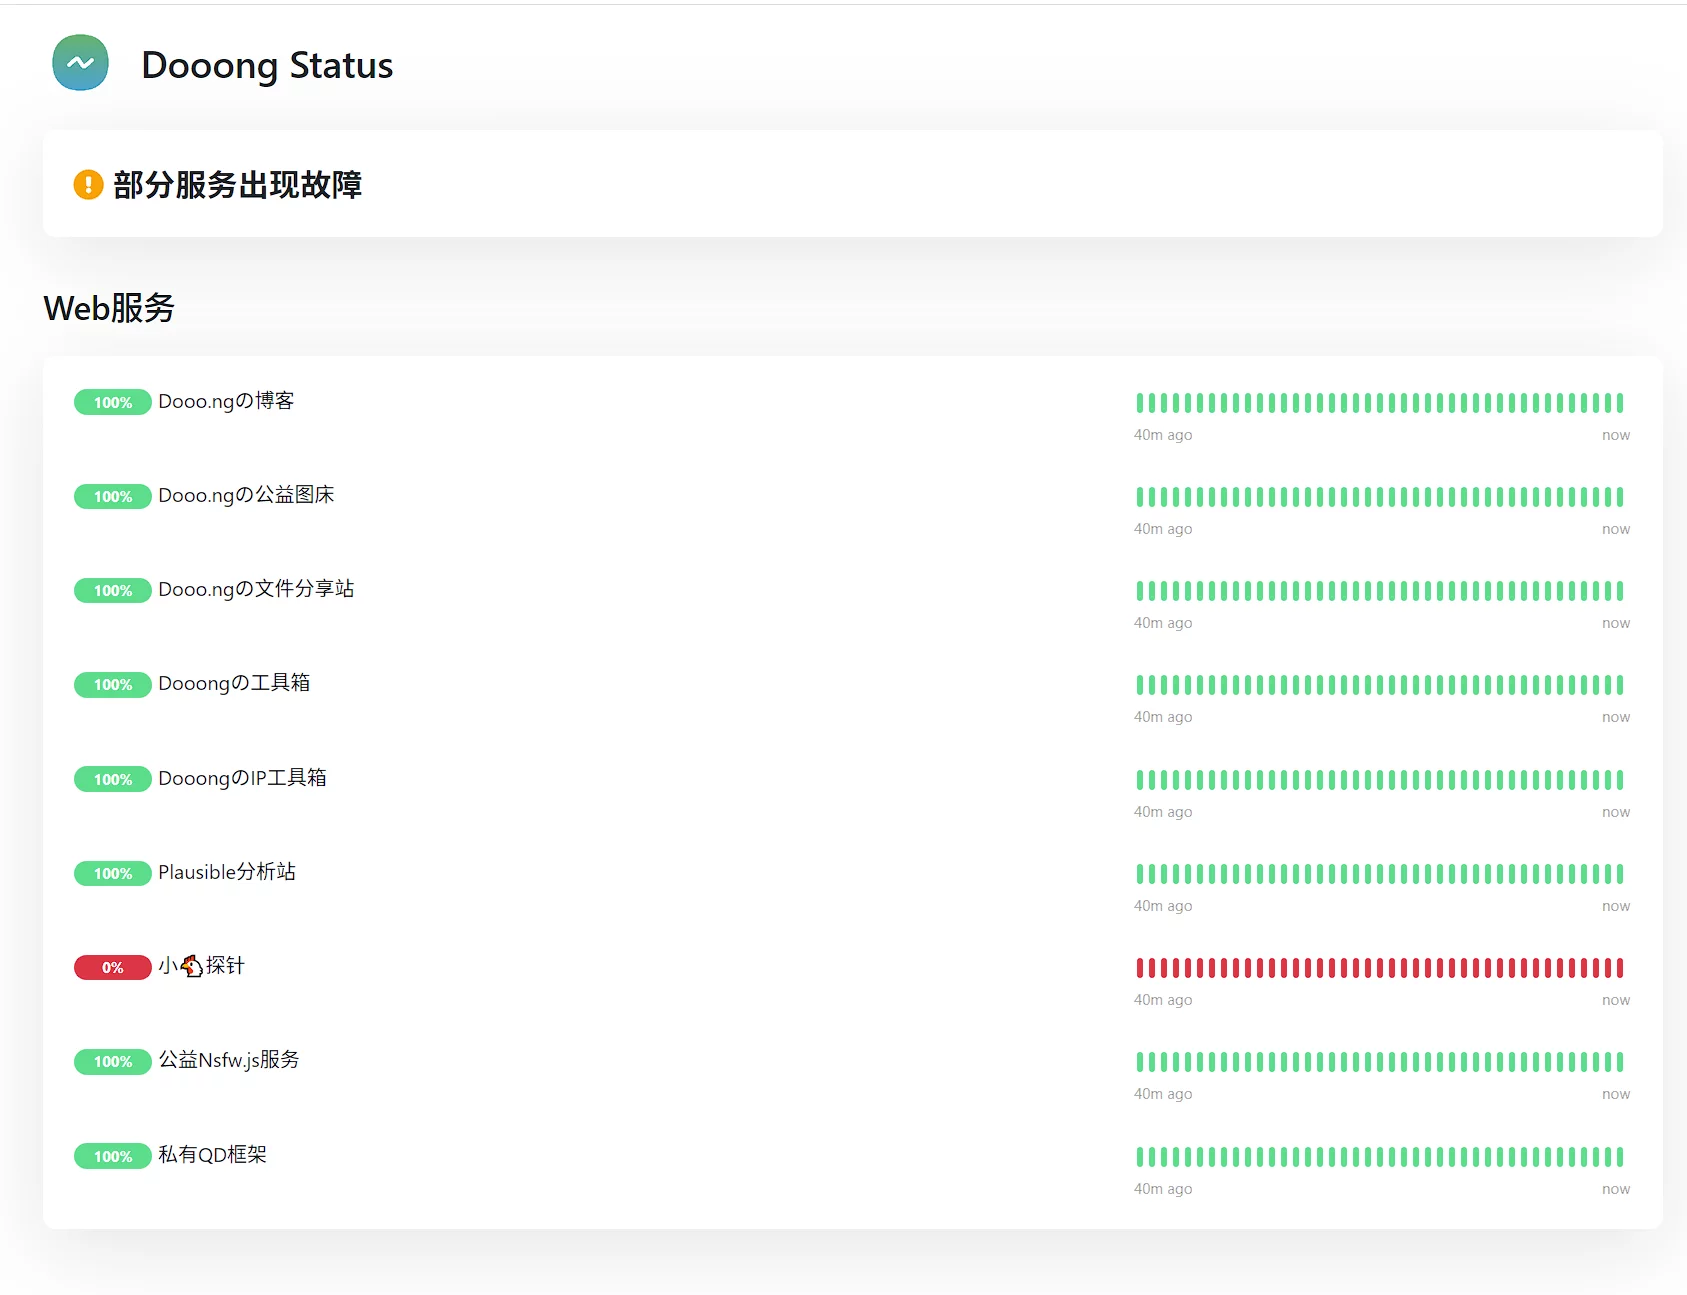Click 100% badge beside DooongのIP工具箱
Viewport: 1687px width, 1295px height.
(x=112, y=780)
